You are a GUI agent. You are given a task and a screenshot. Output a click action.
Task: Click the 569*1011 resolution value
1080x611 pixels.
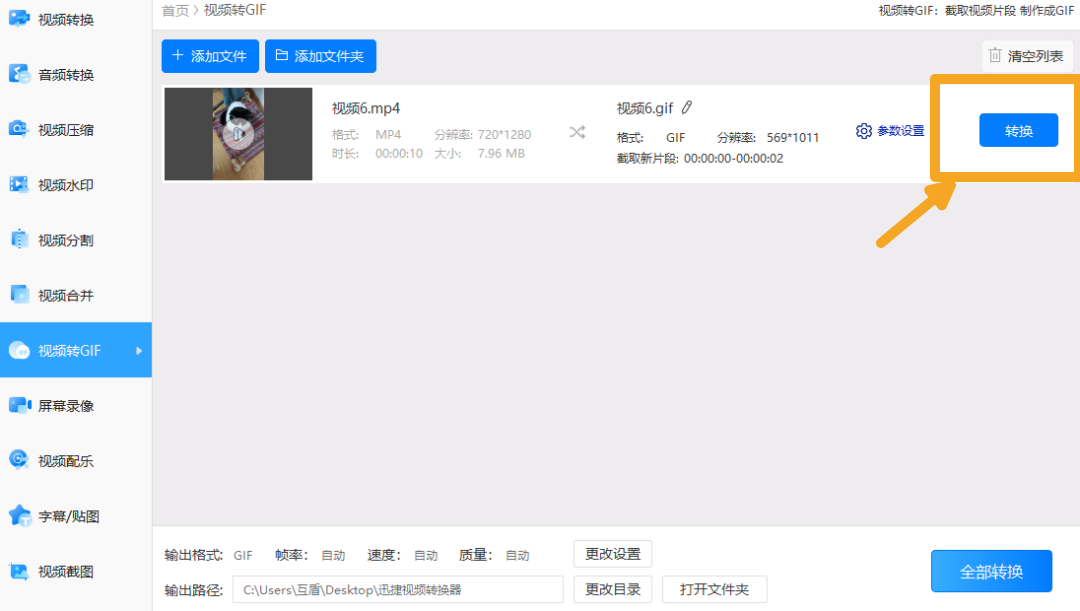coord(793,137)
